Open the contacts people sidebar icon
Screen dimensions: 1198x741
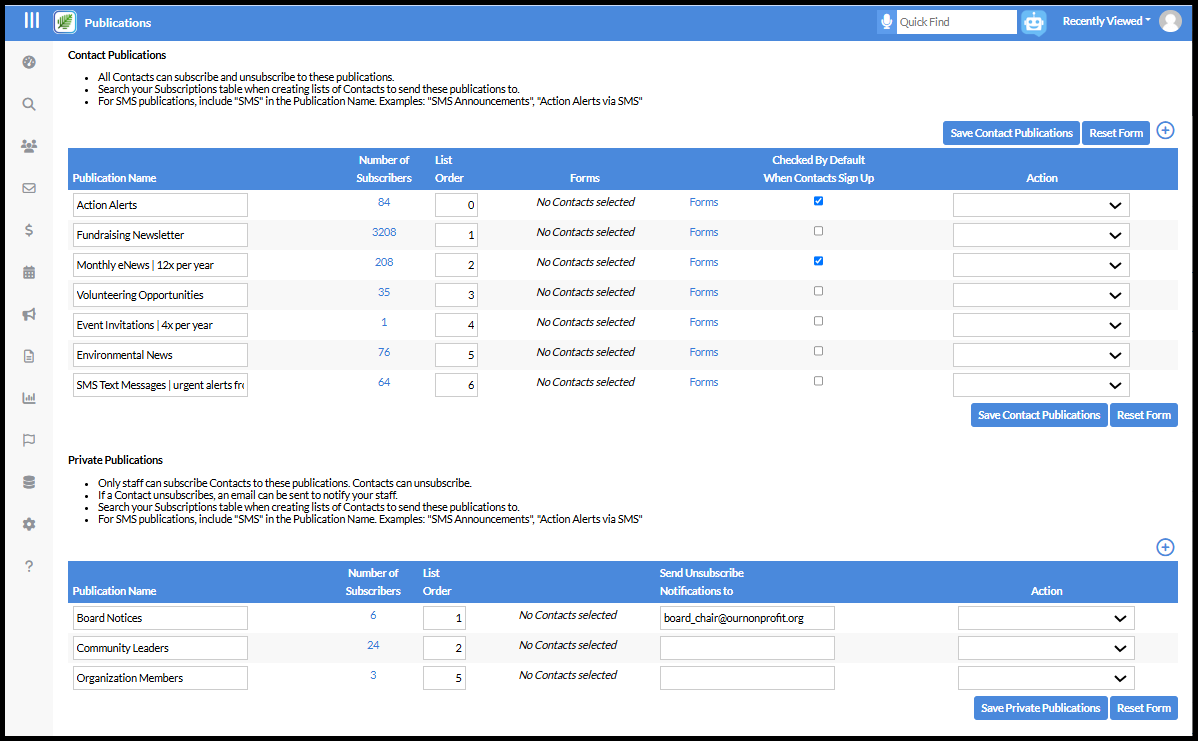(x=29, y=146)
